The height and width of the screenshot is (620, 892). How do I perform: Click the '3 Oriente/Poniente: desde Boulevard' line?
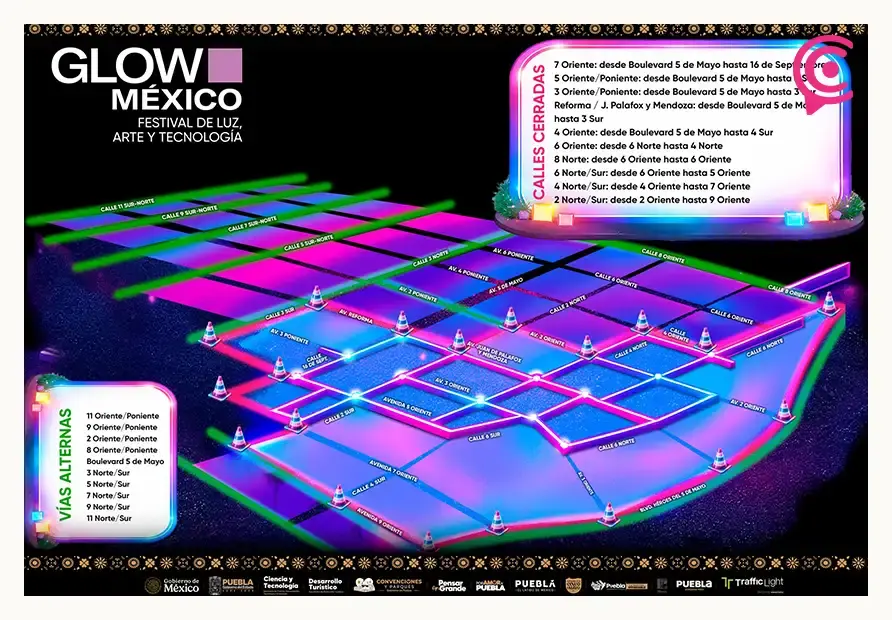(x=684, y=92)
